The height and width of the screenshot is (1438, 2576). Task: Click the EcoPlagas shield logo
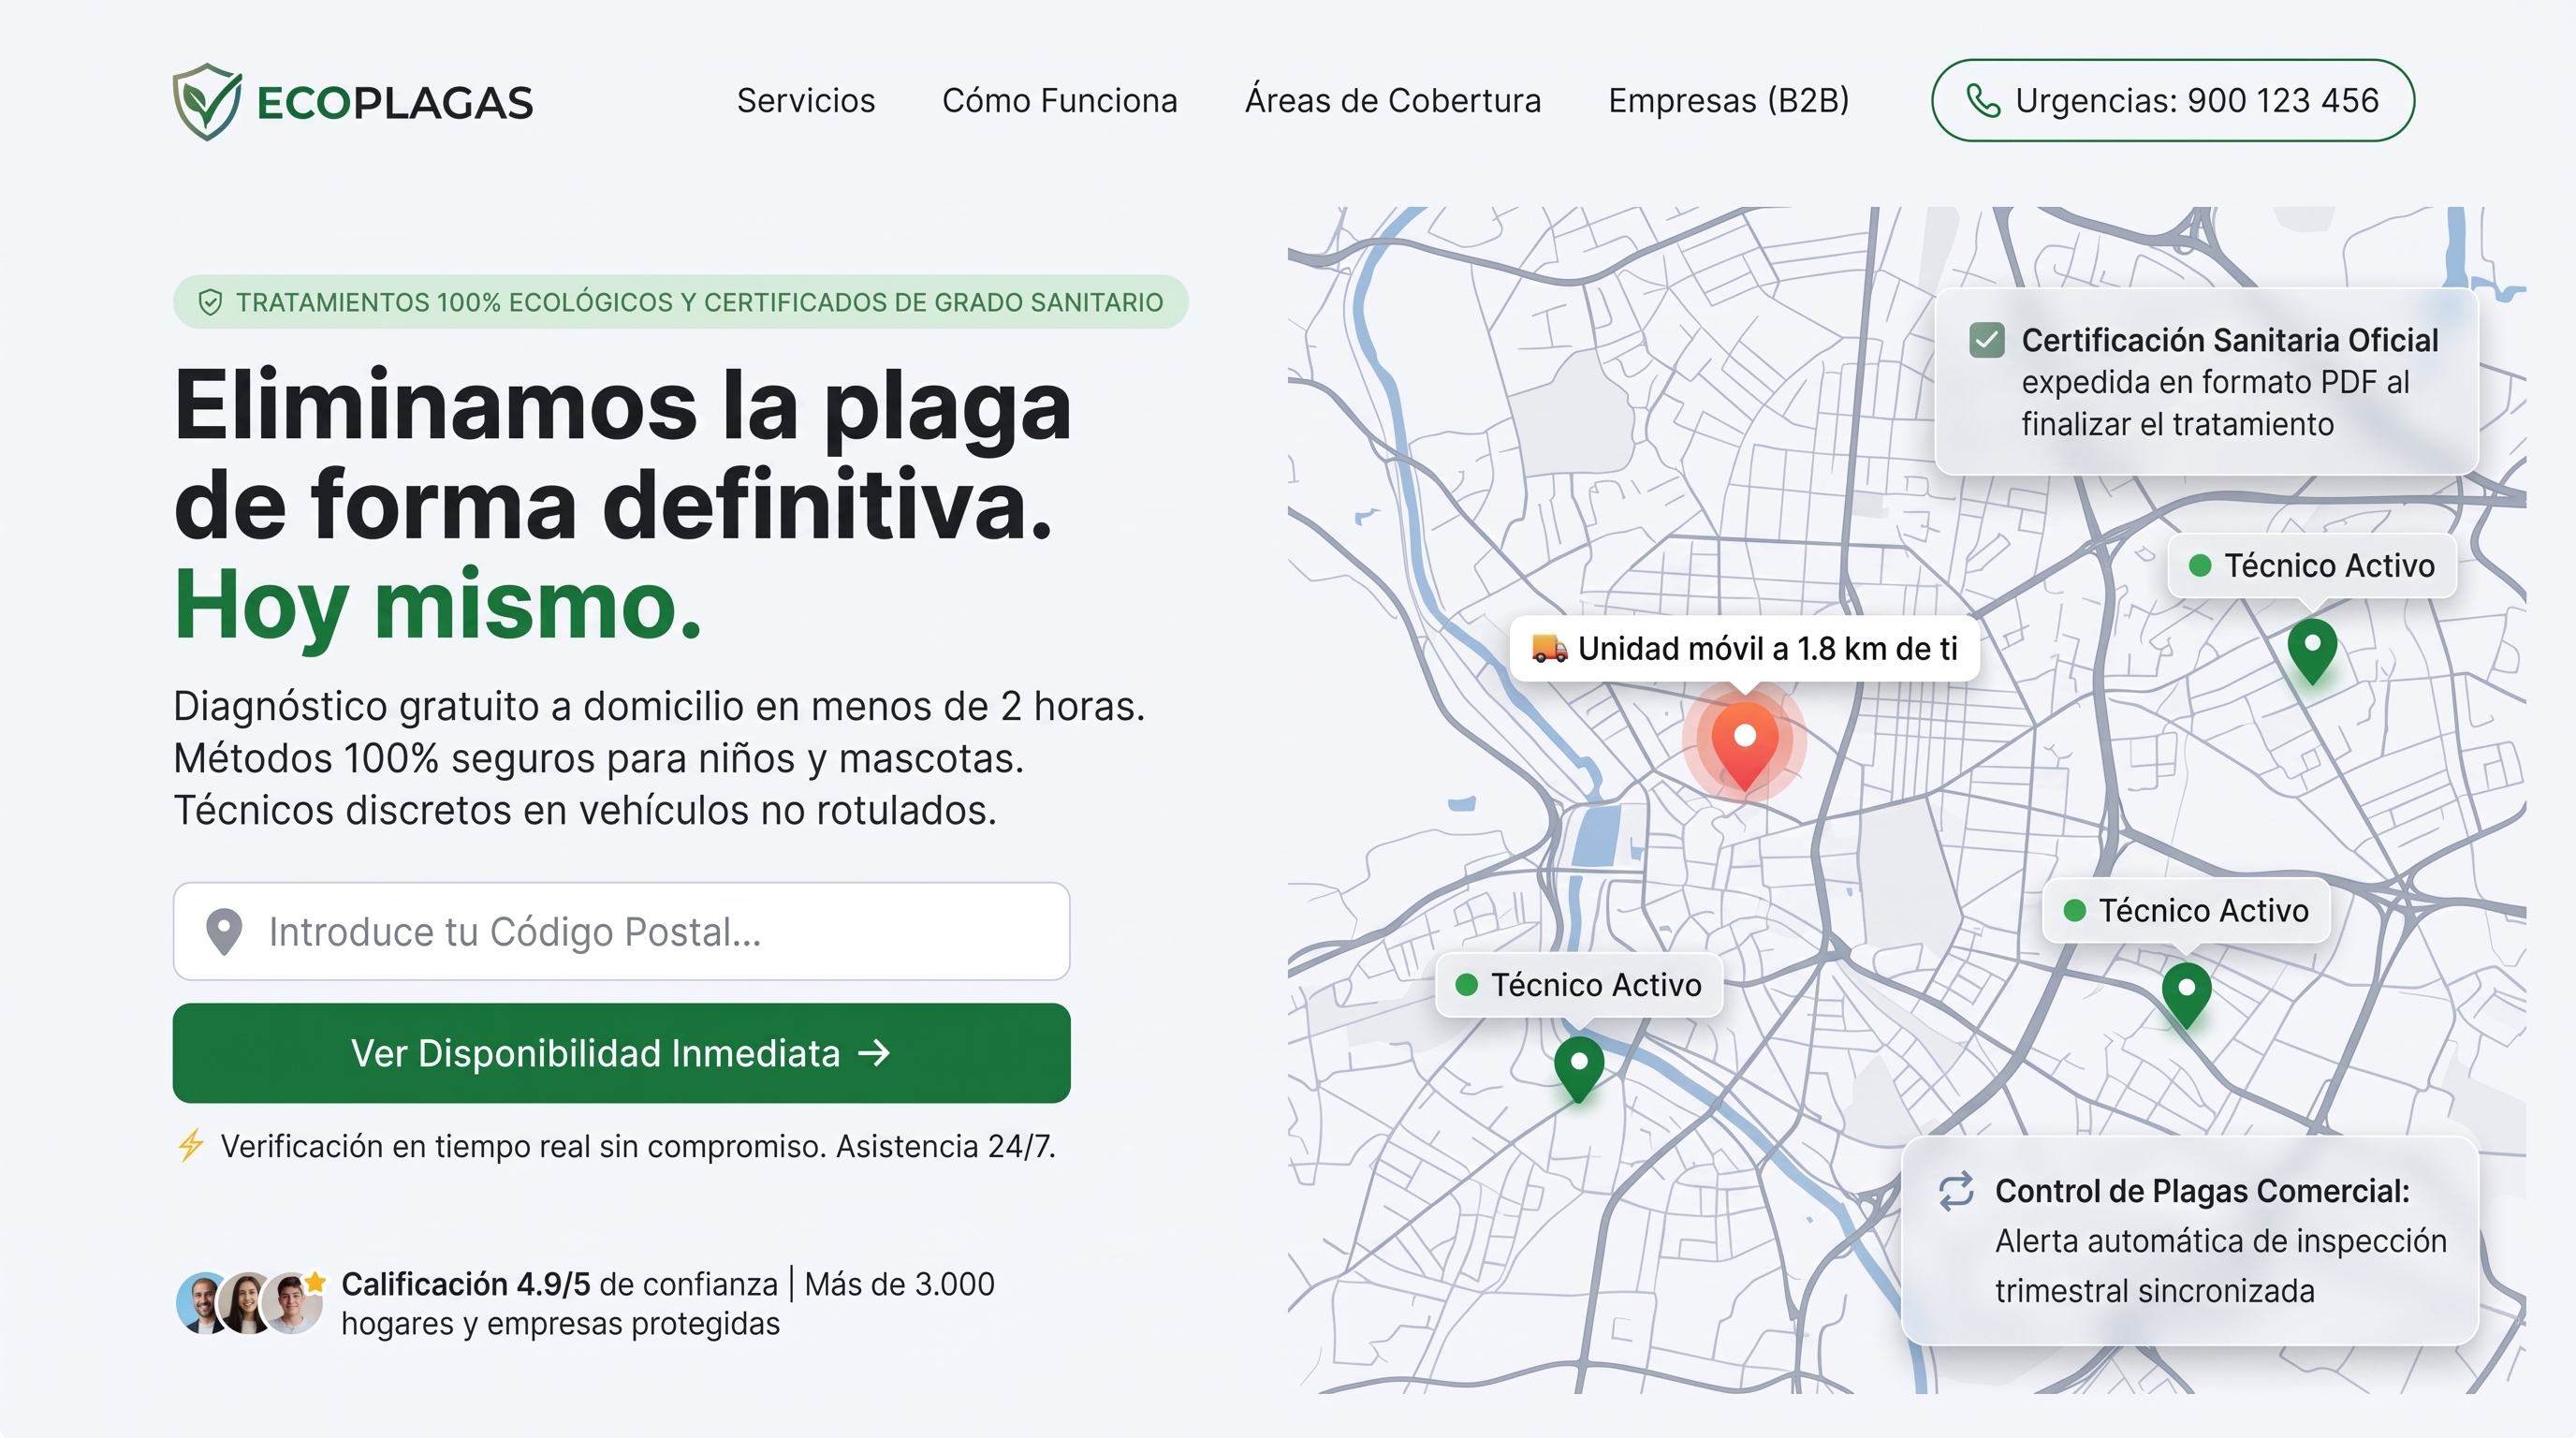tap(207, 101)
